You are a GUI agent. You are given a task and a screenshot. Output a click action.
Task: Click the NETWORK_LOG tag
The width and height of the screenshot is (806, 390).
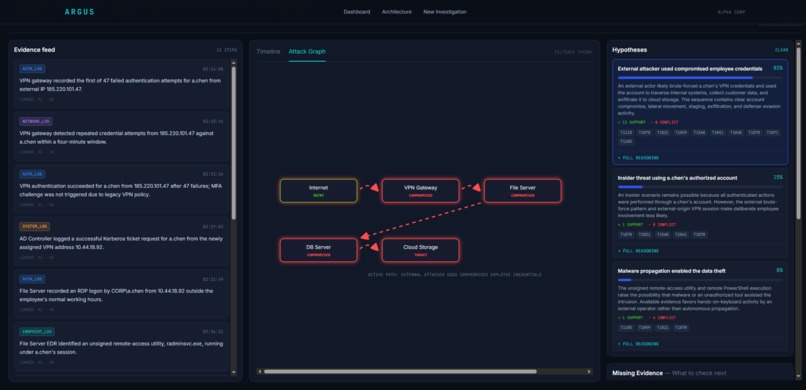point(35,122)
